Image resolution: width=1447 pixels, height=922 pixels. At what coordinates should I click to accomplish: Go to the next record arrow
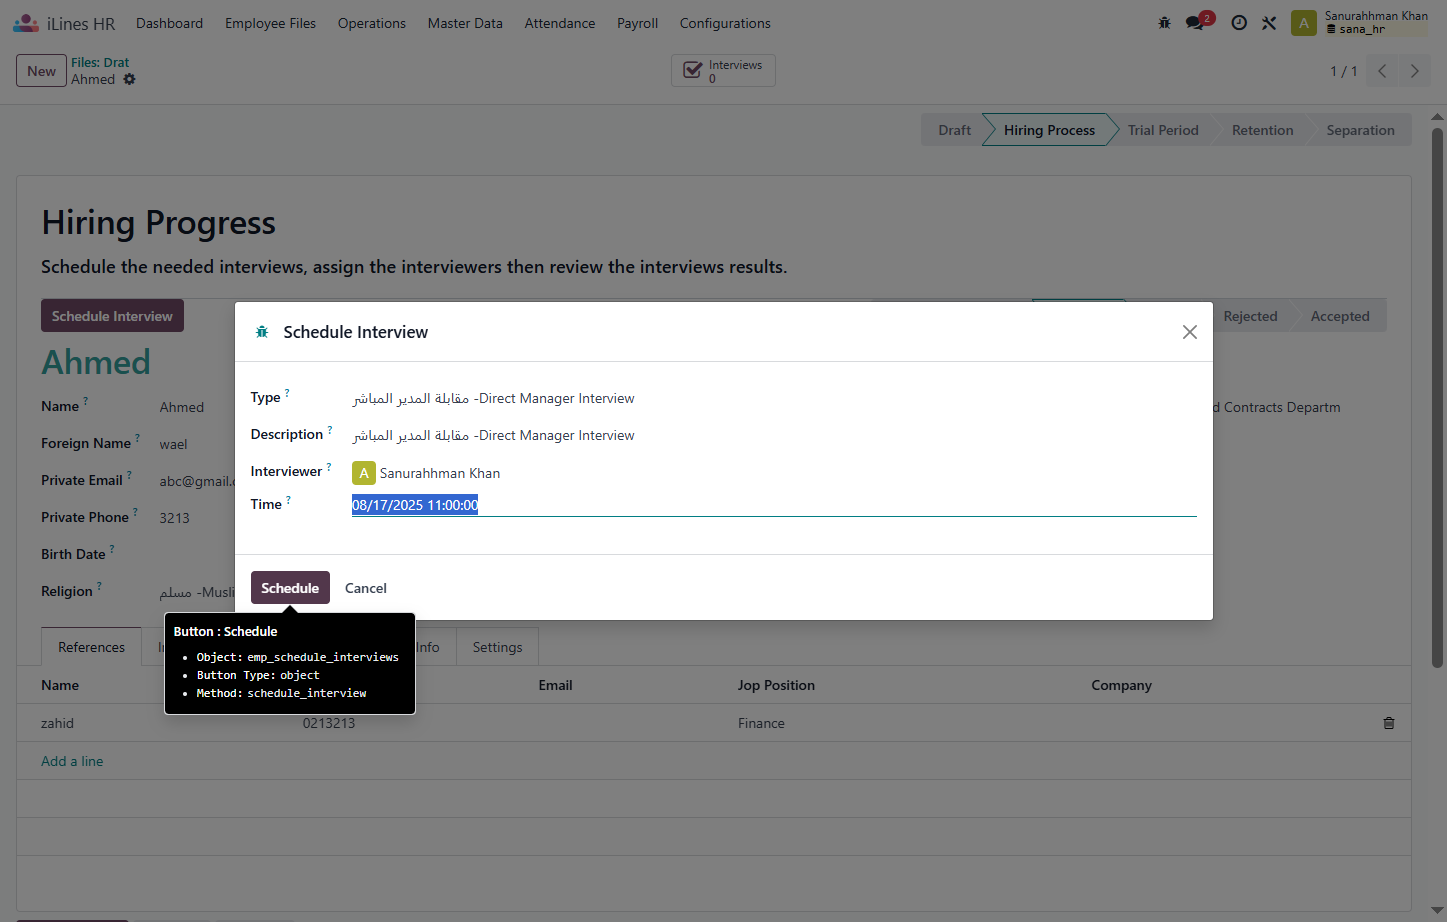click(x=1414, y=71)
